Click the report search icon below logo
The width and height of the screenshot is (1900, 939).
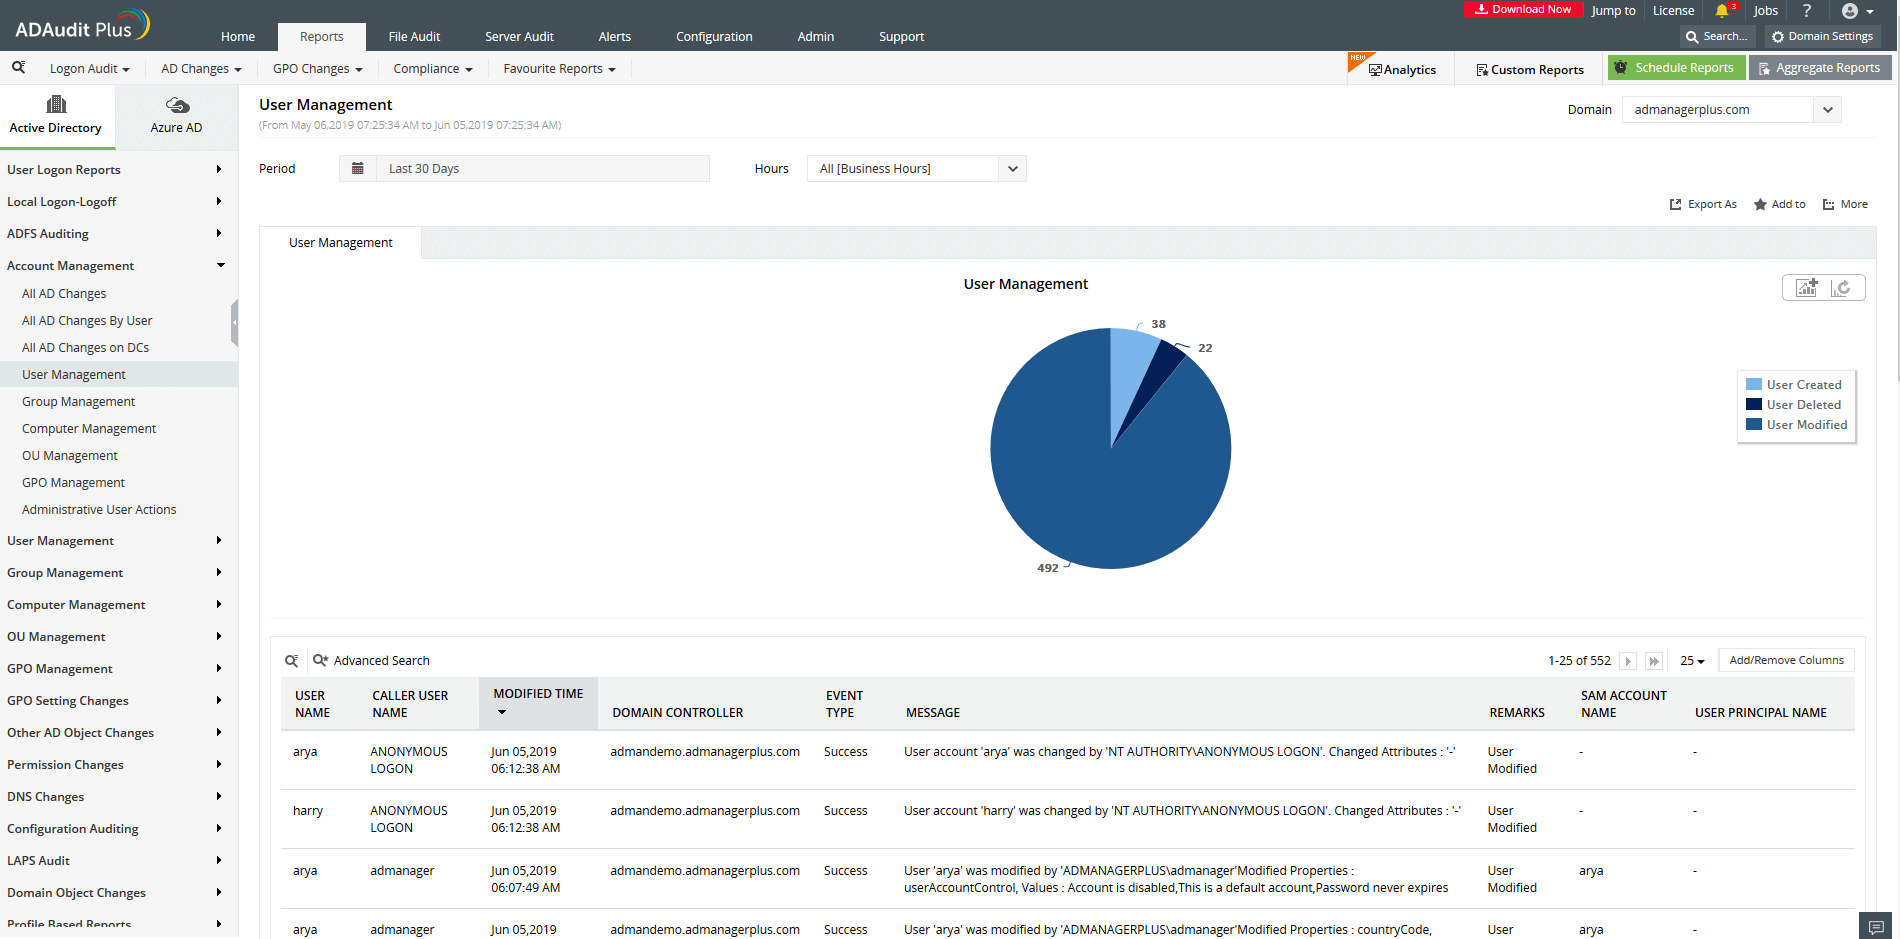(18, 68)
